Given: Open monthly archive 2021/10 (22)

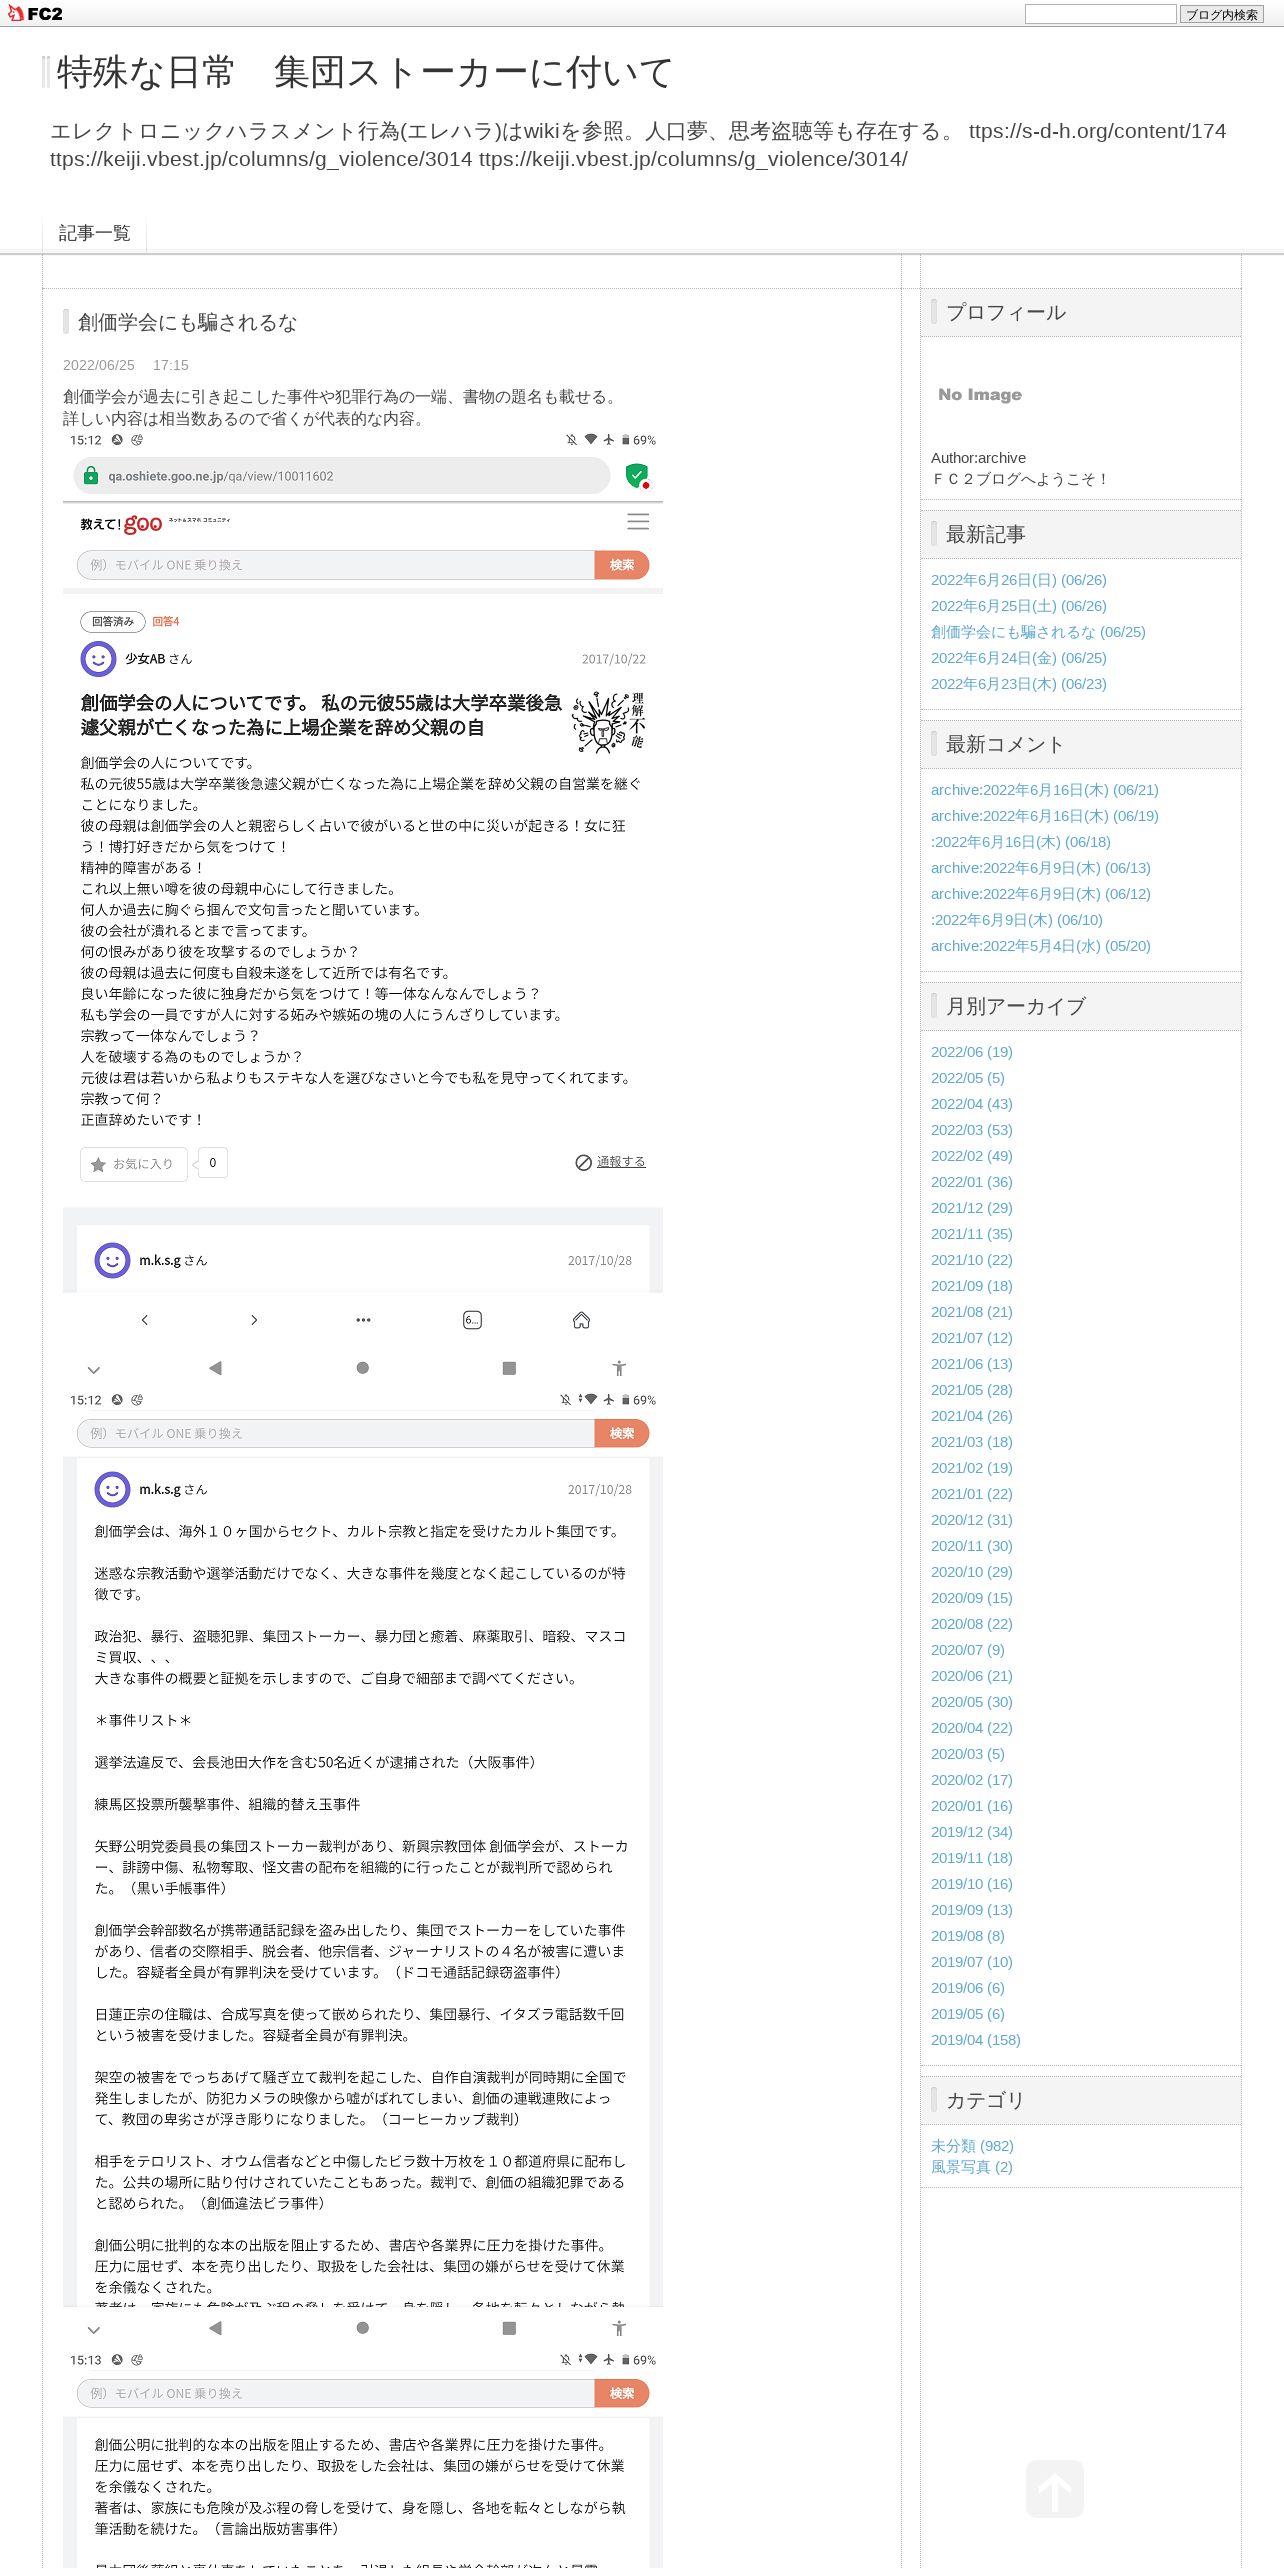Looking at the screenshot, I should point(971,1260).
